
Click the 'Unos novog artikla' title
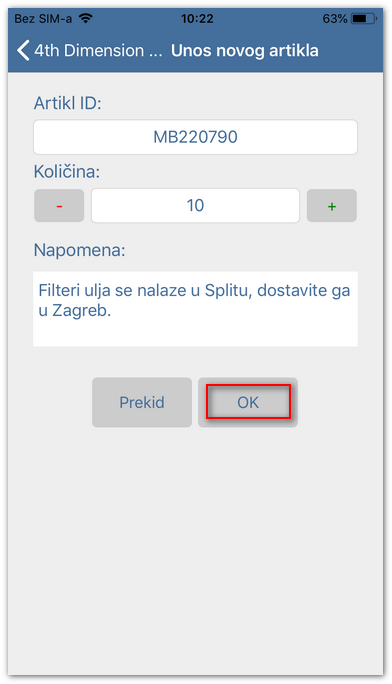pyautogui.click(x=245, y=51)
